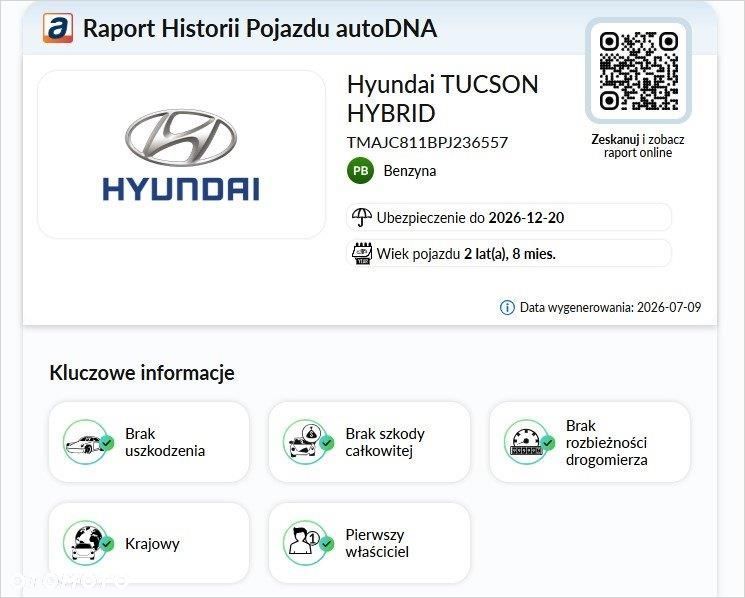The image size is (745, 598).
Task: Select the VIN text TMAJC811BPJ236557
Action: 427,142
